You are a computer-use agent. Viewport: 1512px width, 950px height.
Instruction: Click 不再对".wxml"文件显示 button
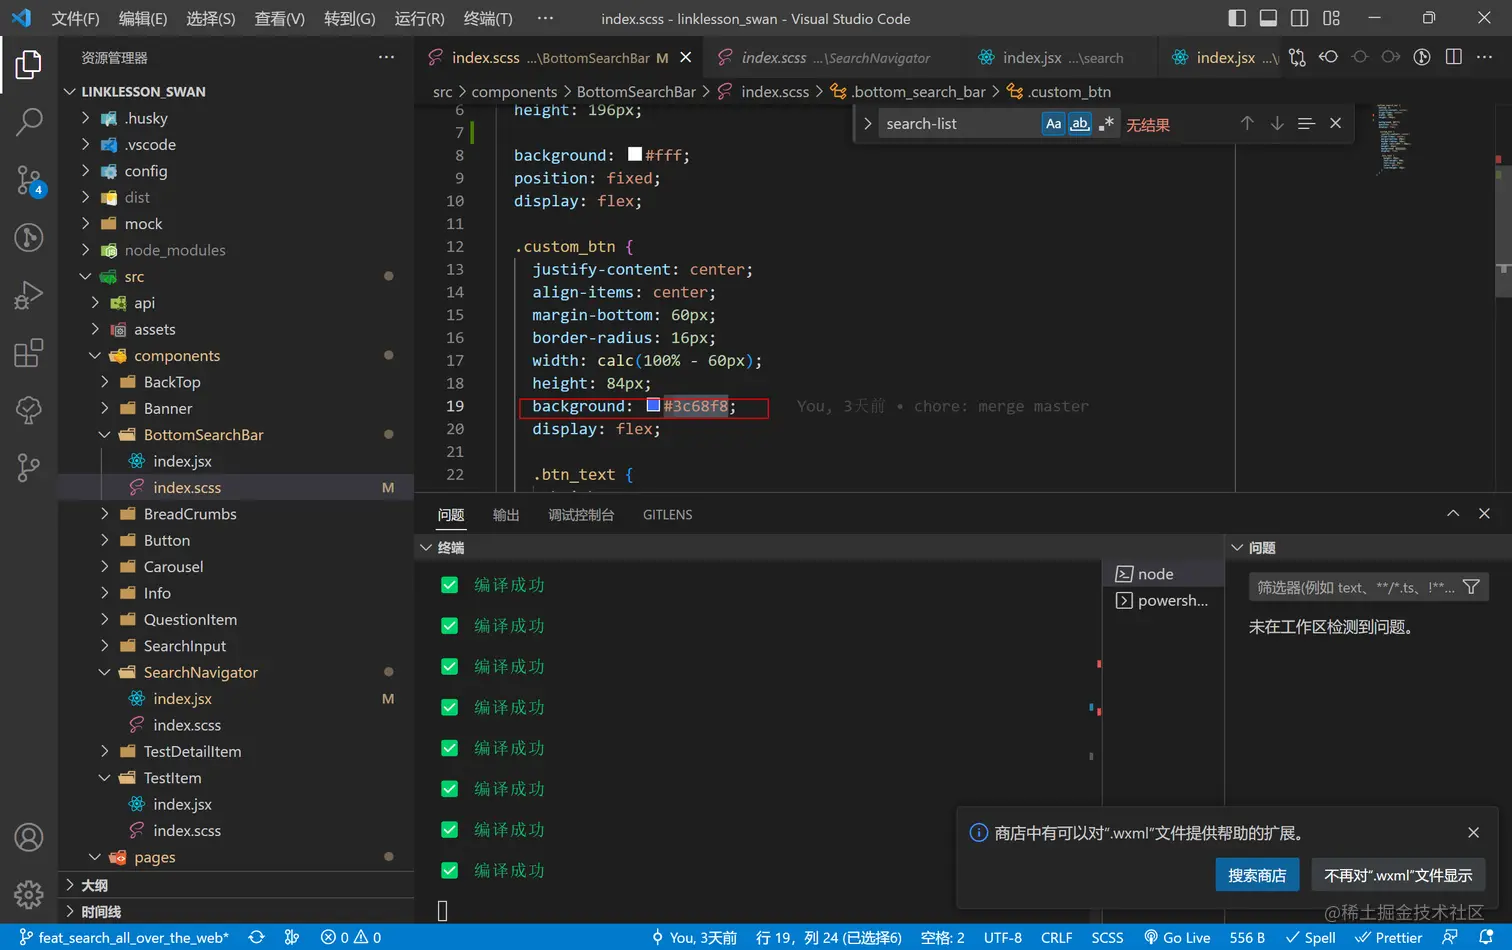tap(1398, 875)
